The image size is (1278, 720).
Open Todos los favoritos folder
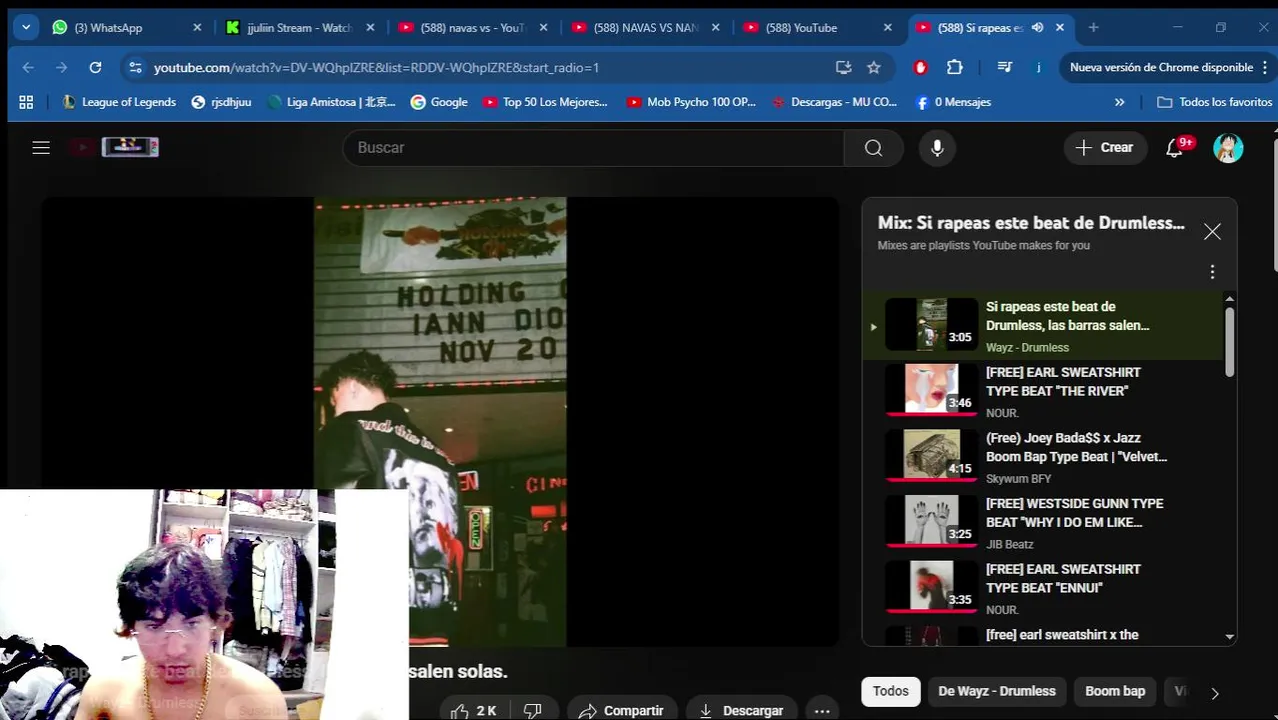pos(1214,102)
